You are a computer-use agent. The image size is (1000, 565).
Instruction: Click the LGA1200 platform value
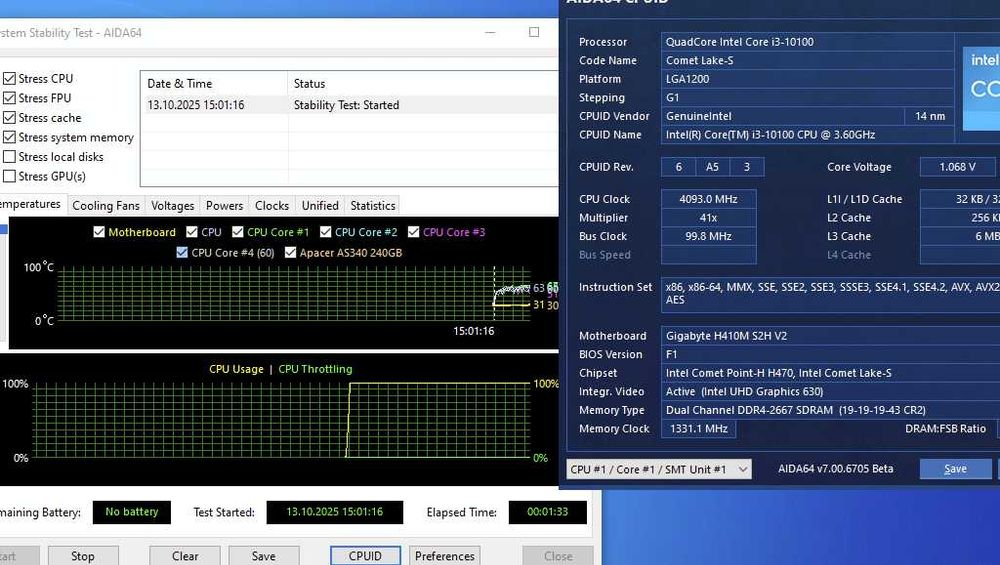pyautogui.click(x=807, y=79)
